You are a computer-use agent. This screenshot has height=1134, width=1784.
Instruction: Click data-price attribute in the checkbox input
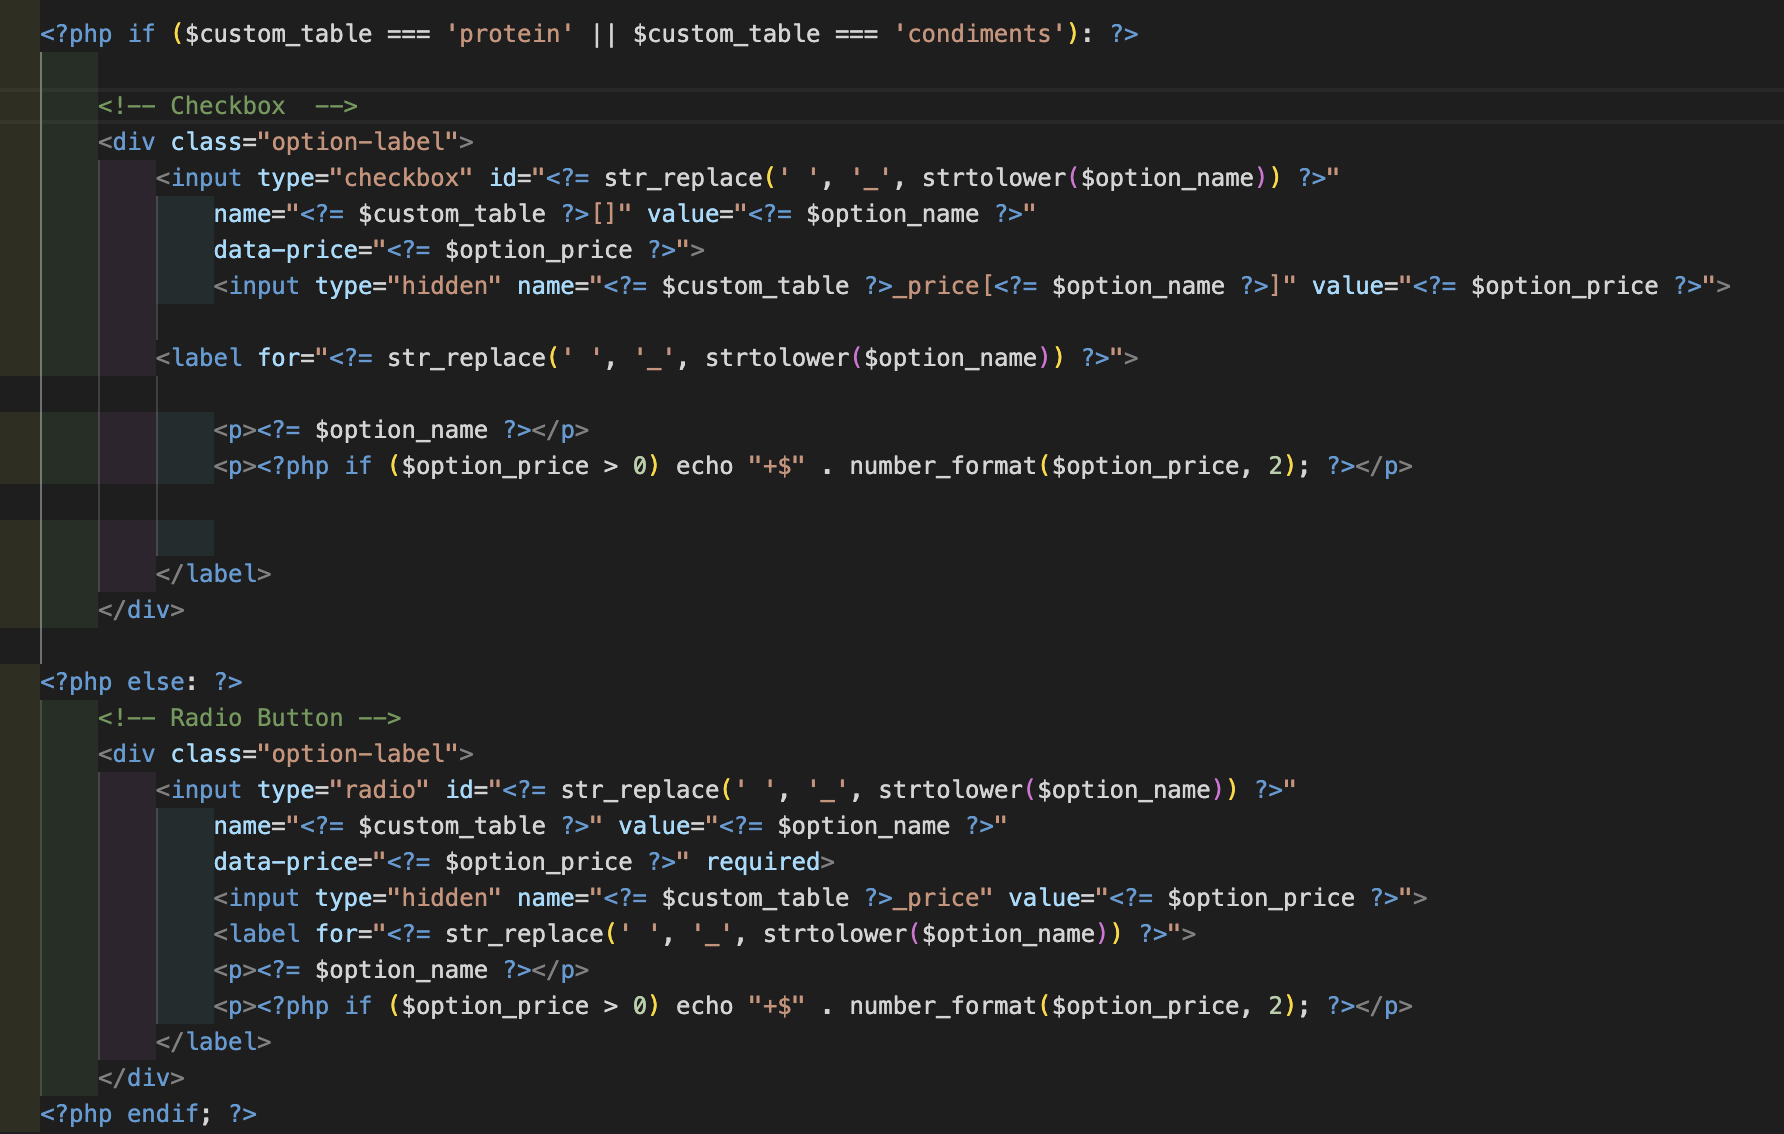(x=286, y=250)
